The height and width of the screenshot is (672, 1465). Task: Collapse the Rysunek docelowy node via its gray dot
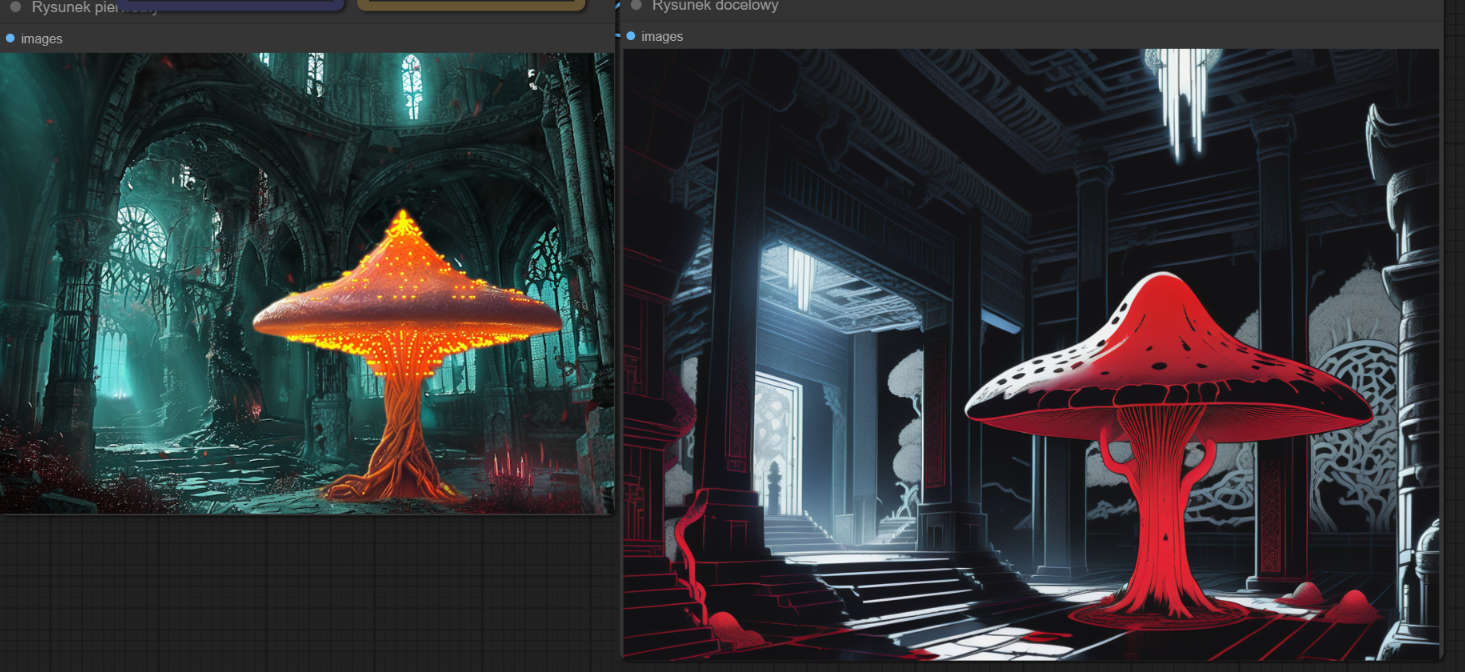click(636, 5)
